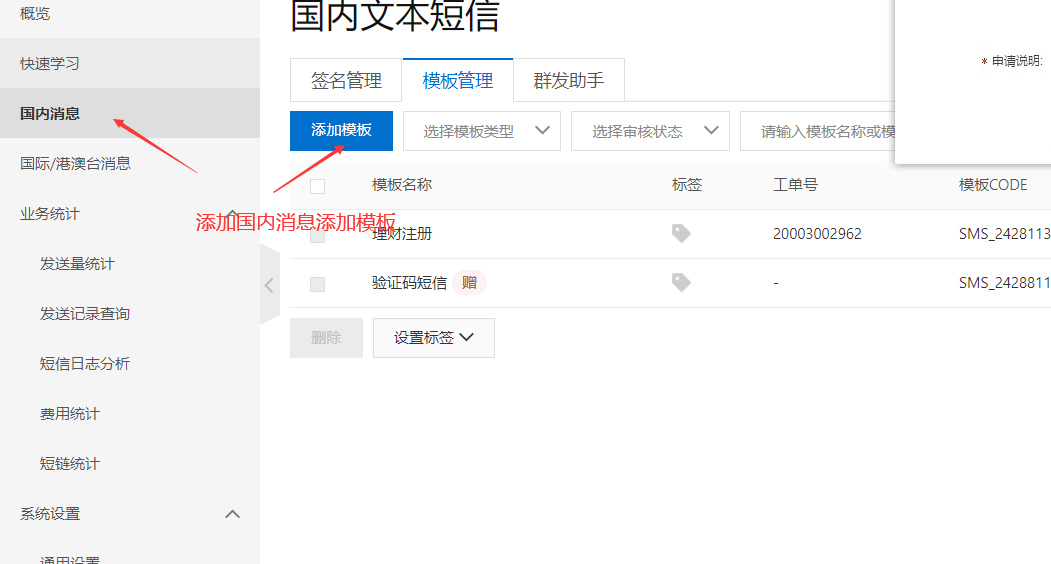Open the 设置标签 dropdown button
1051x564 pixels.
tap(434, 337)
